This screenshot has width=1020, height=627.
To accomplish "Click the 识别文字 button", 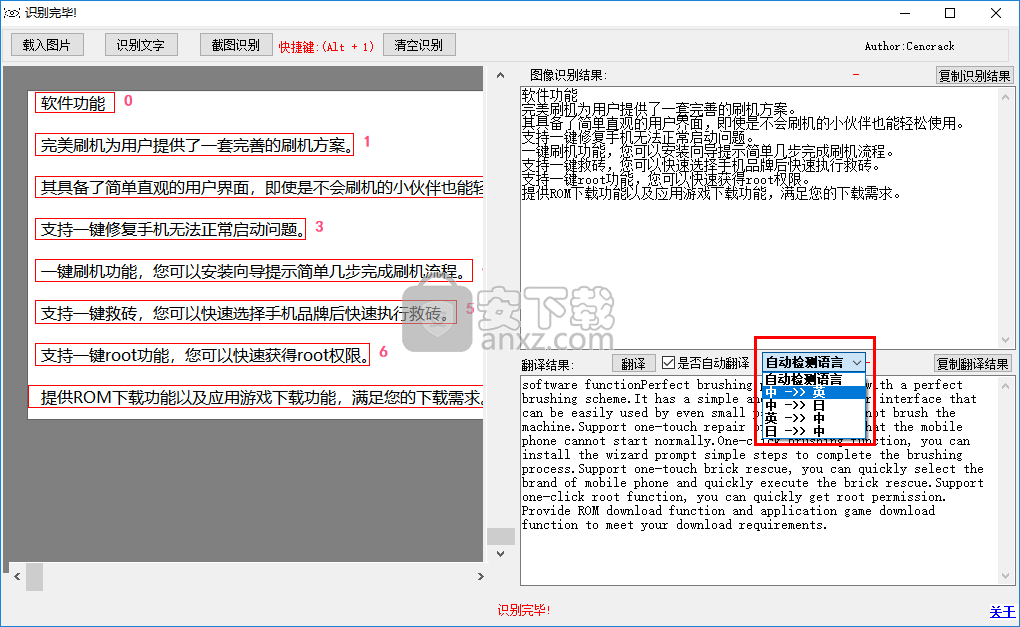I will 141,45.
